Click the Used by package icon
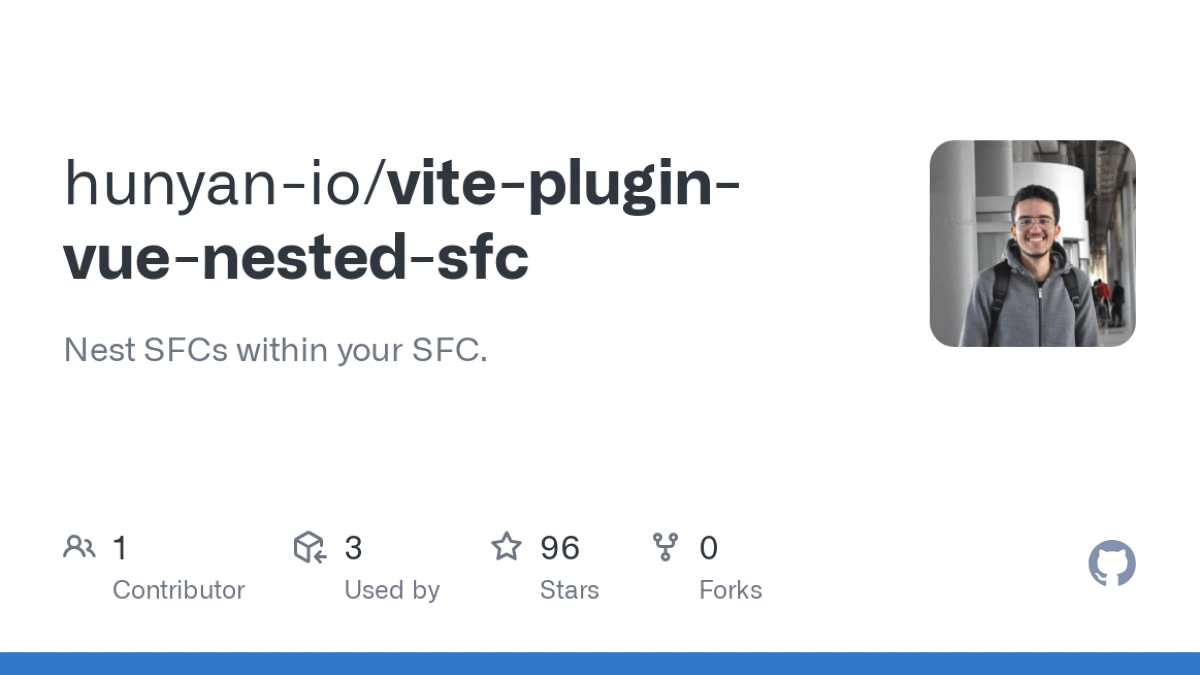1200x675 pixels. (310, 547)
